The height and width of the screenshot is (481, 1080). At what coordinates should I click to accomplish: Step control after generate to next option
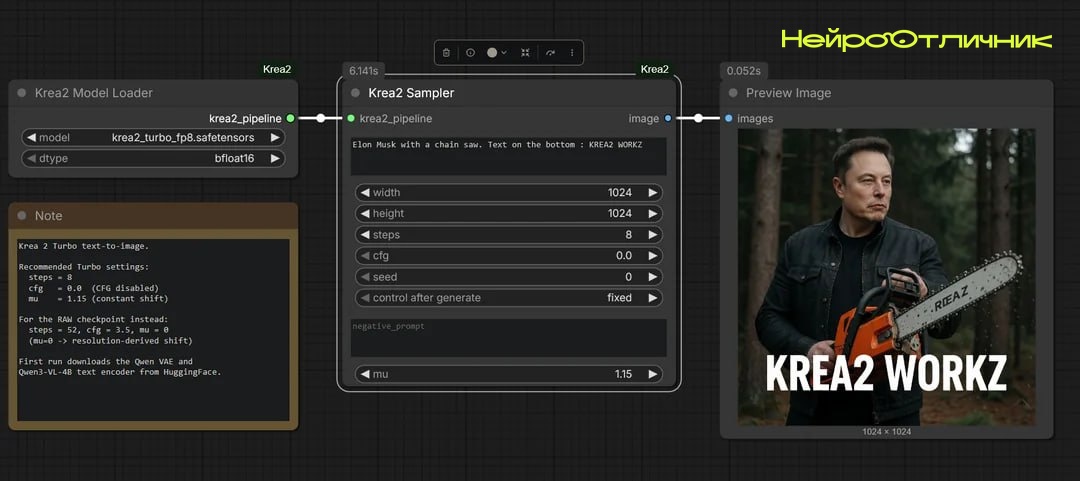(653, 298)
